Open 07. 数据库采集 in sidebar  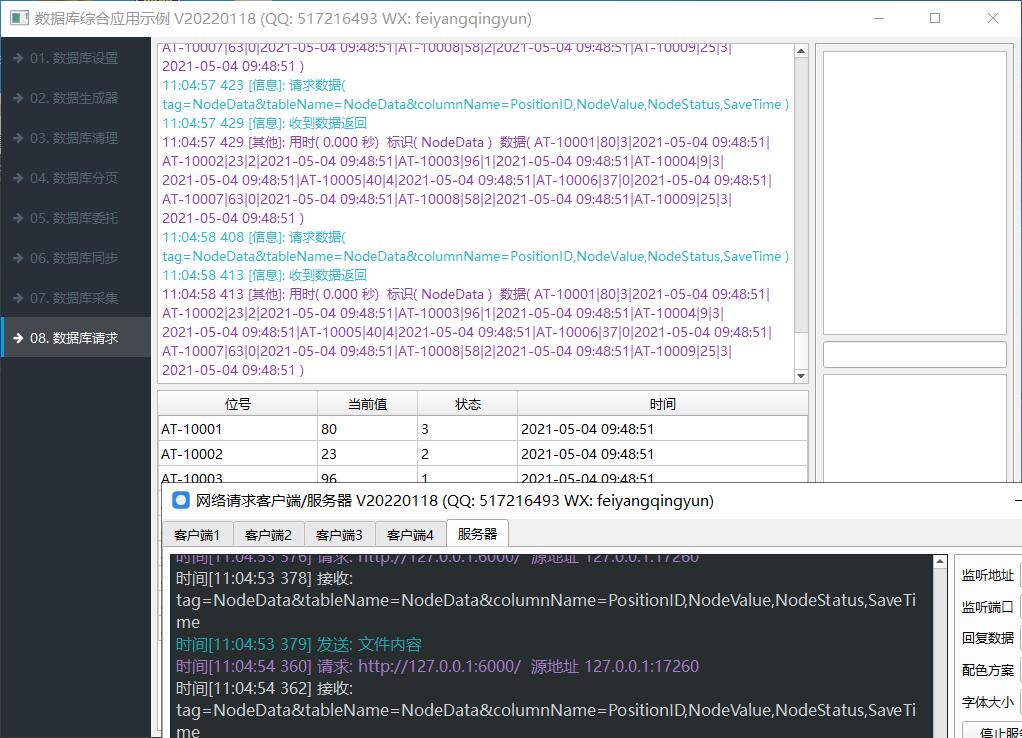pos(76,298)
